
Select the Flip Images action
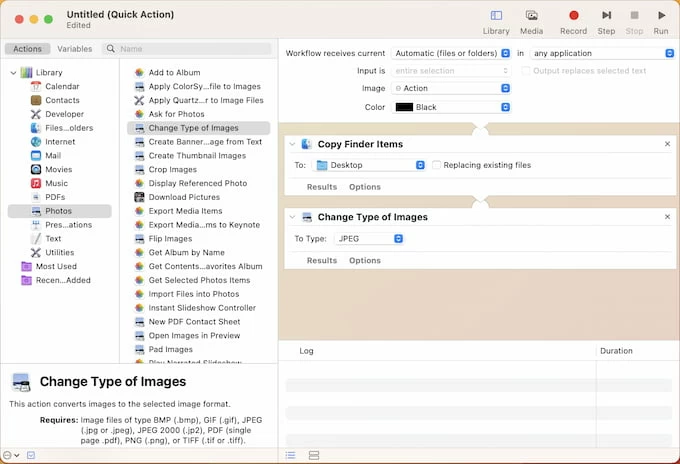coord(169,239)
